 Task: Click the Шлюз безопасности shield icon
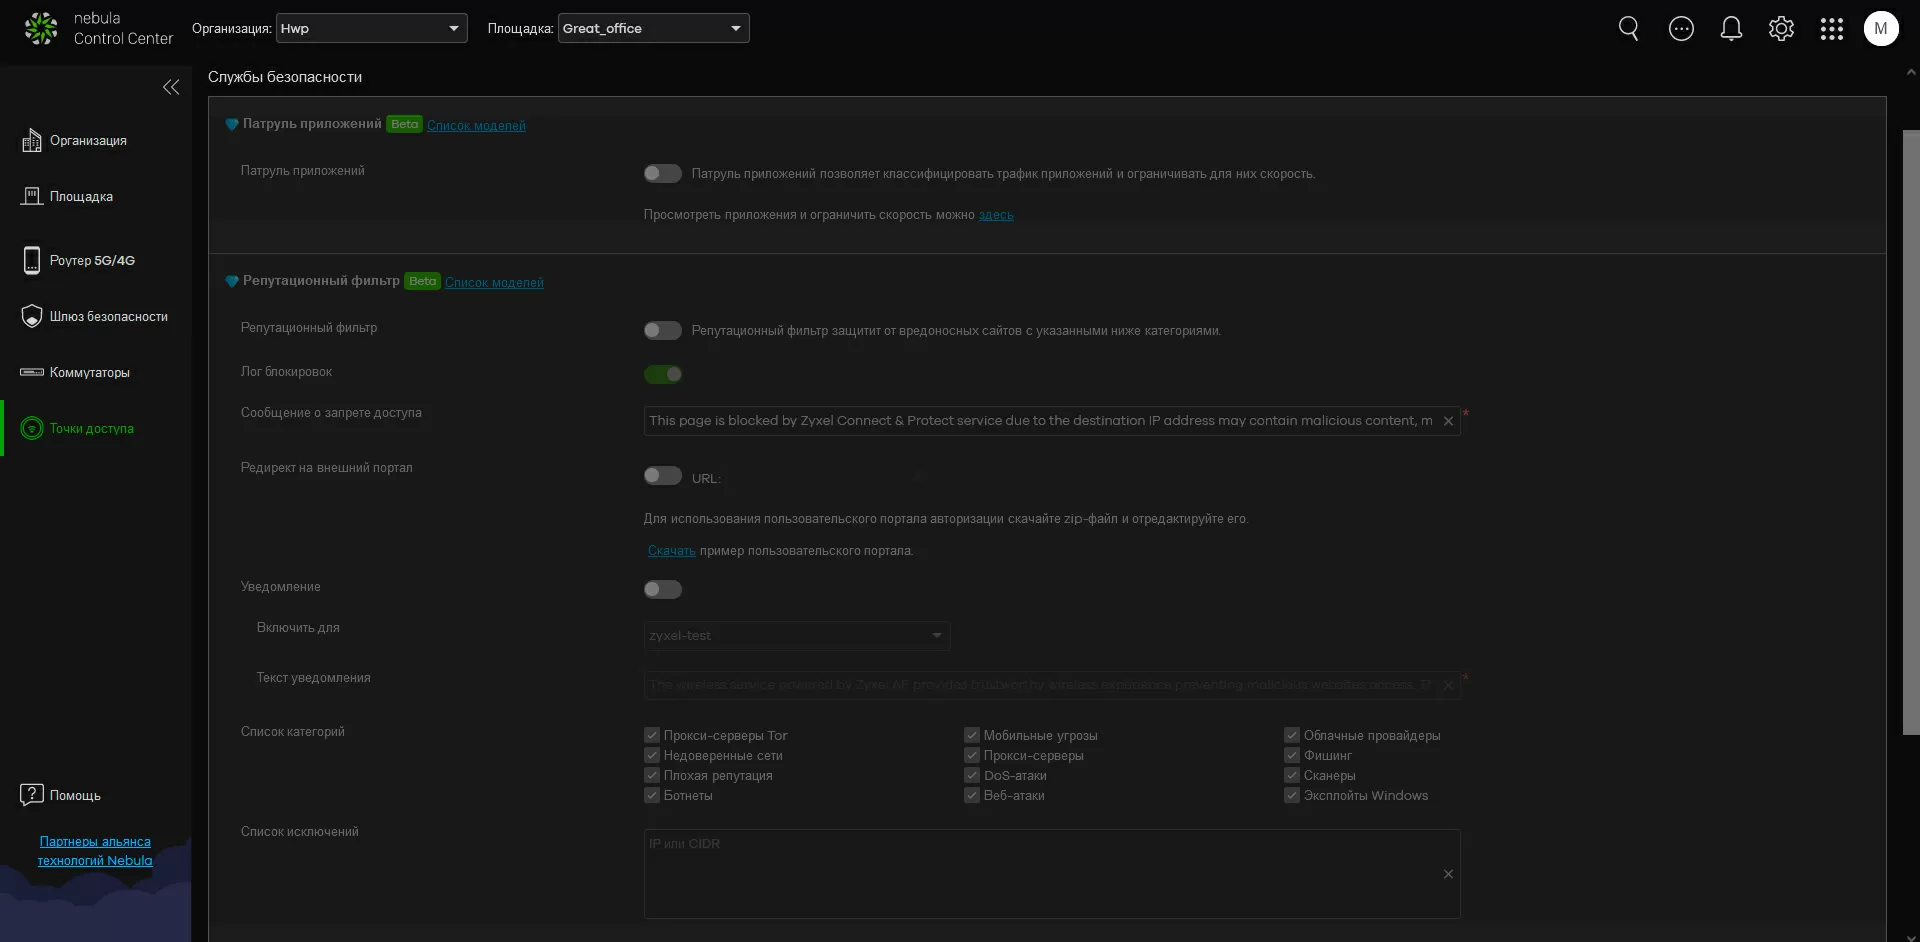coord(32,316)
